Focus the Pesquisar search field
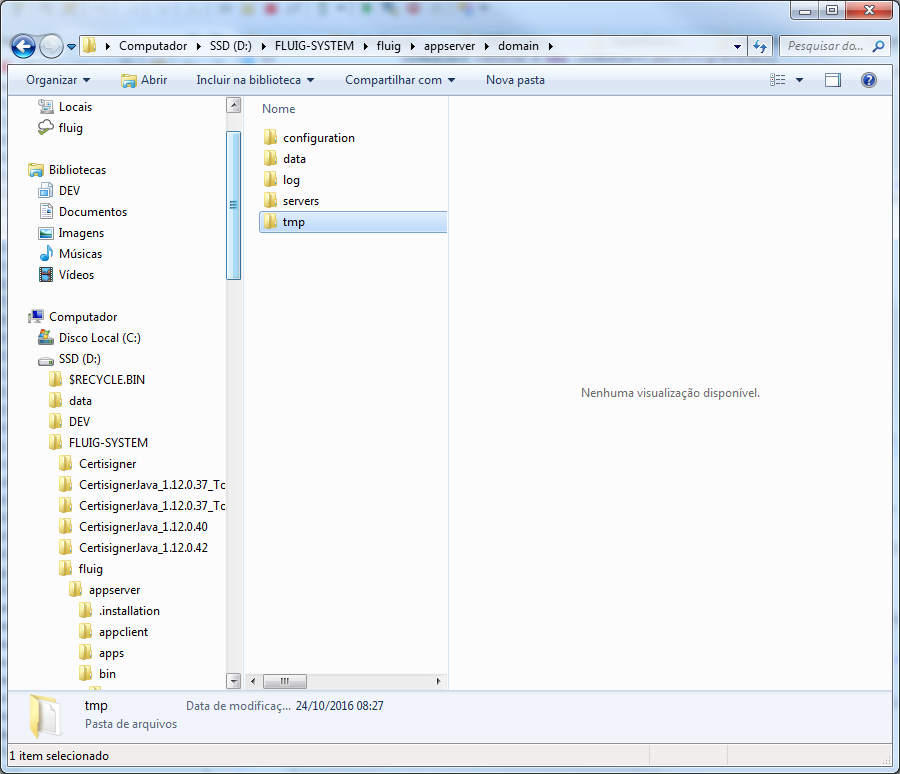 pyautogui.click(x=825, y=46)
